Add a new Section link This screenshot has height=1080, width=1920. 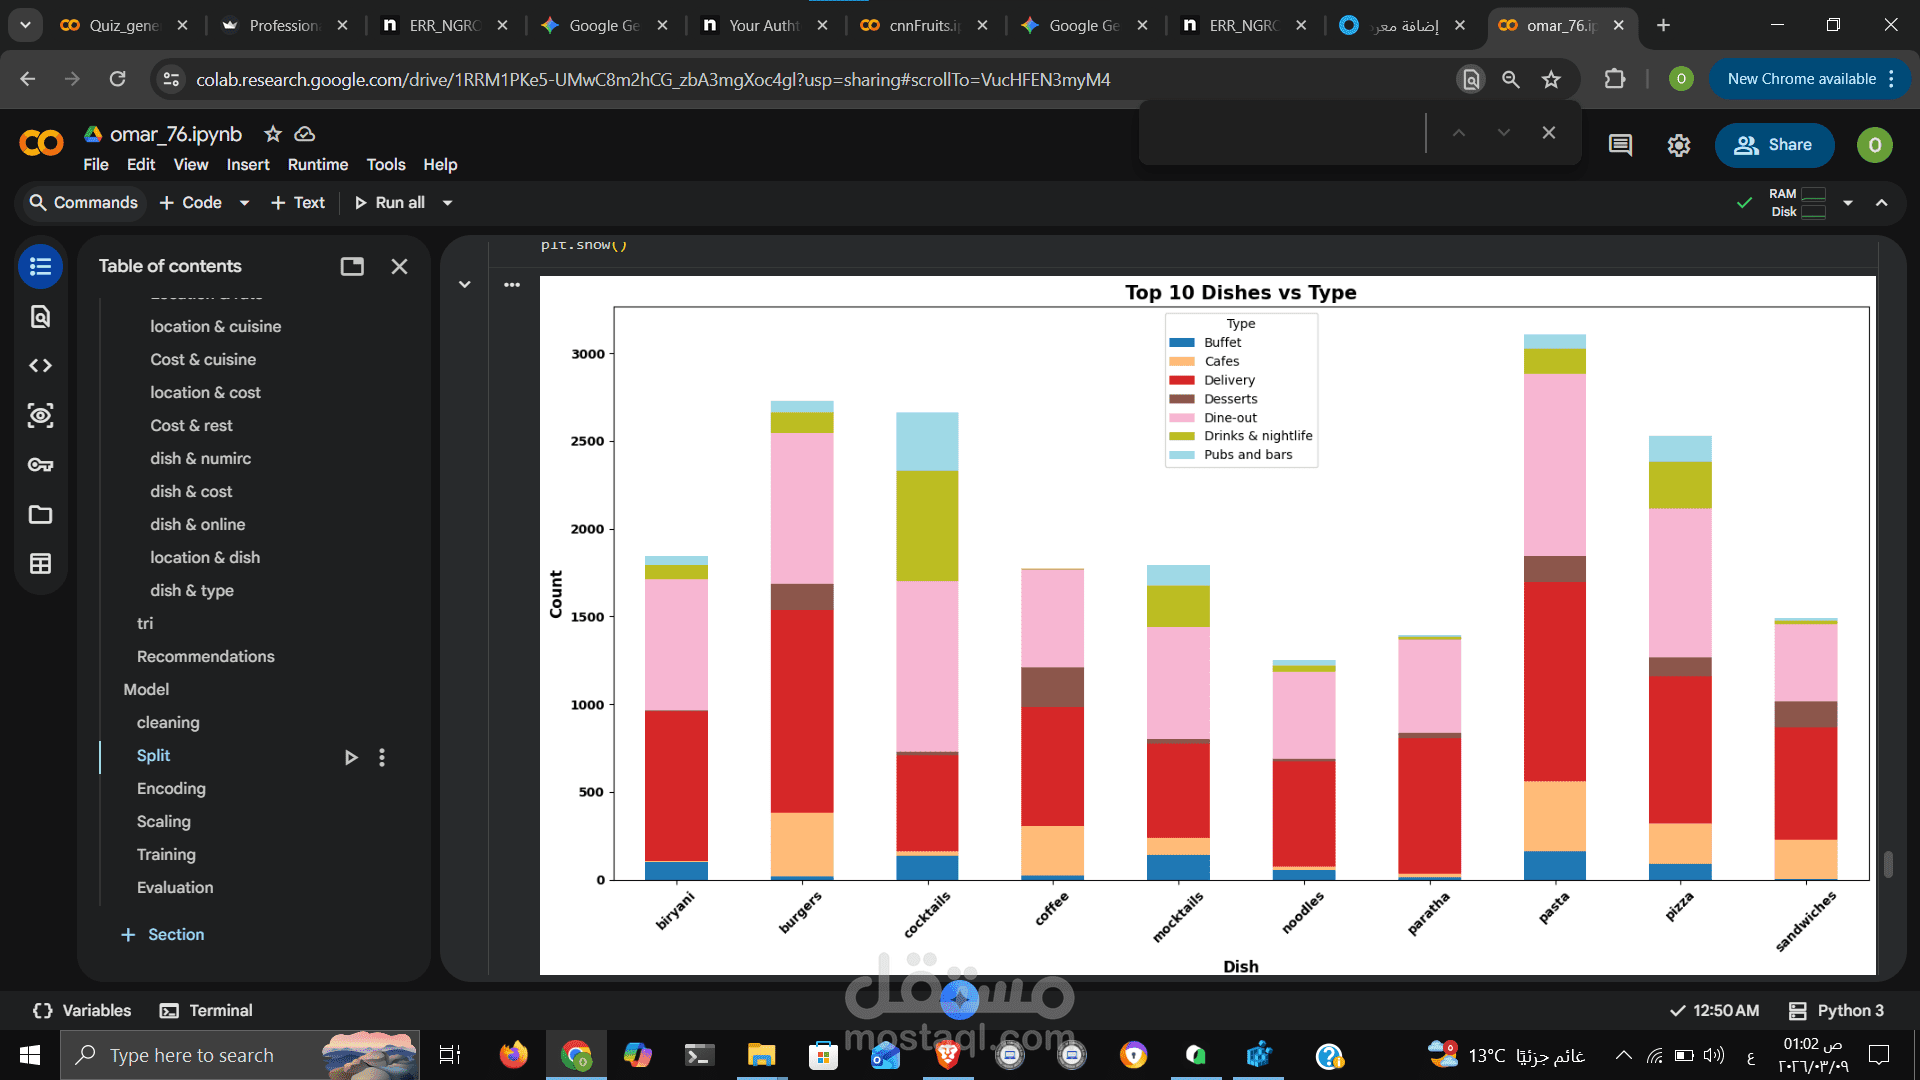(x=163, y=934)
